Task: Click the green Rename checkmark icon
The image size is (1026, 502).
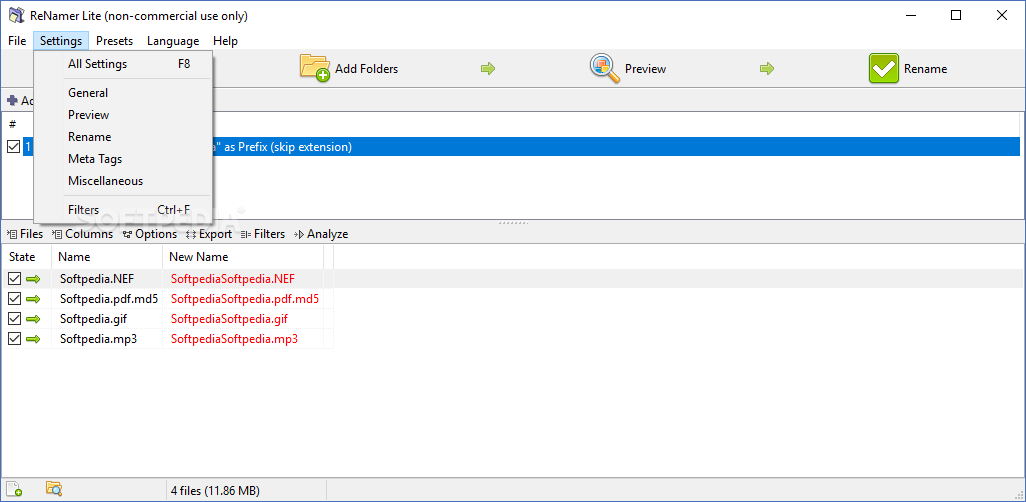Action: point(884,68)
